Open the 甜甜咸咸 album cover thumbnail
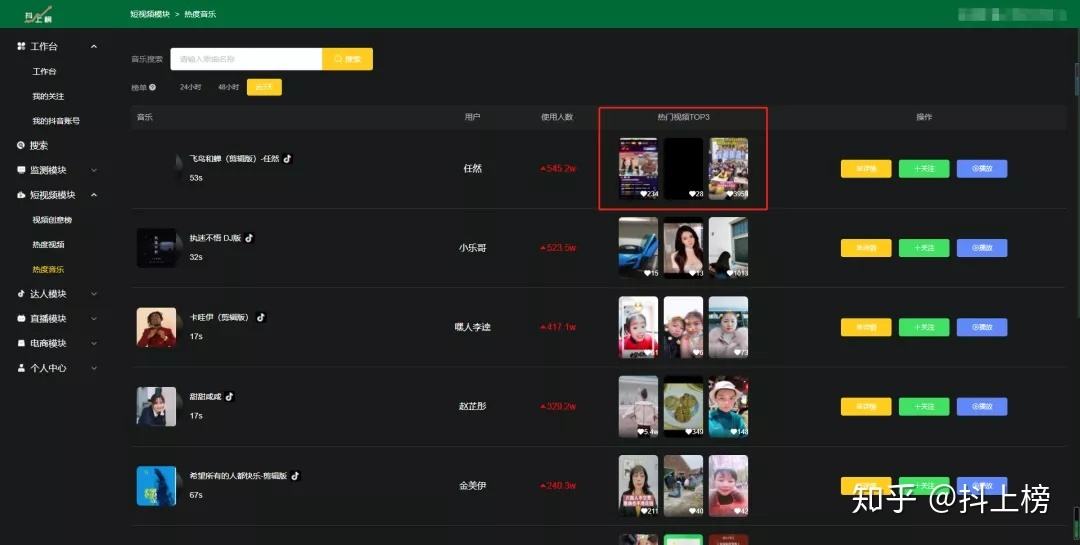This screenshot has width=1080, height=545. [x=156, y=407]
